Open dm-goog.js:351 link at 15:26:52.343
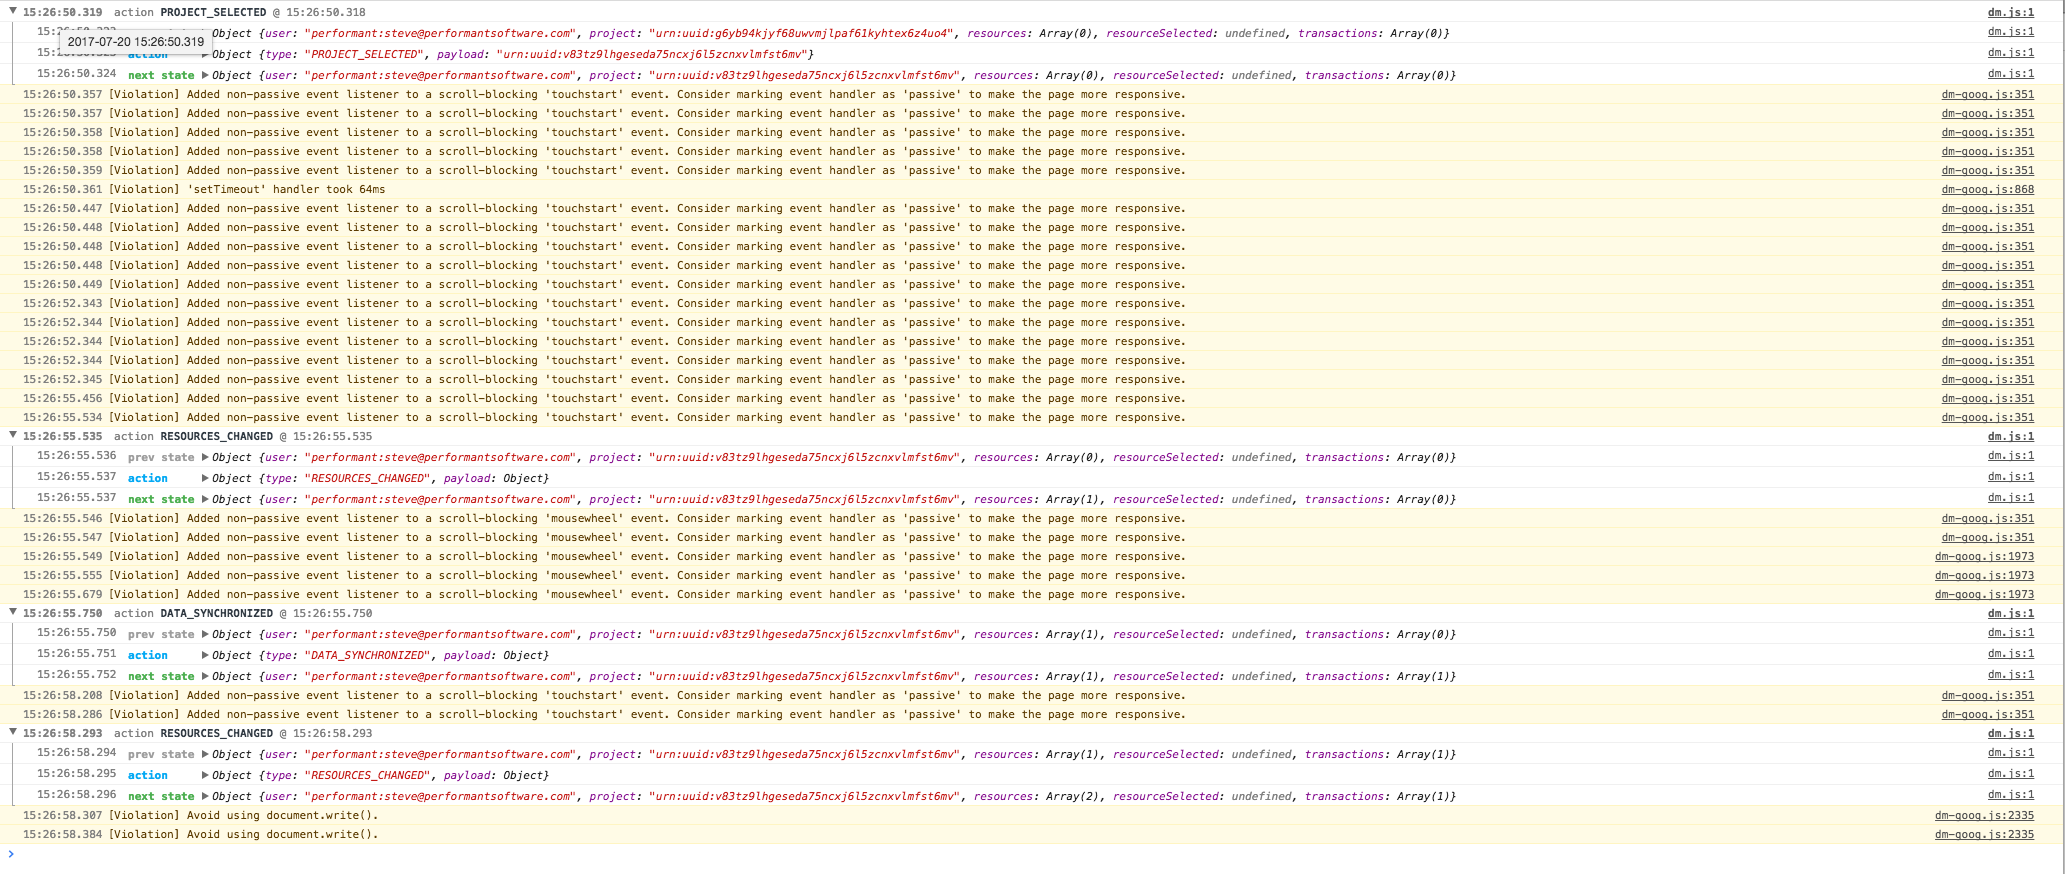2065x874 pixels. [x=1988, y=304]
